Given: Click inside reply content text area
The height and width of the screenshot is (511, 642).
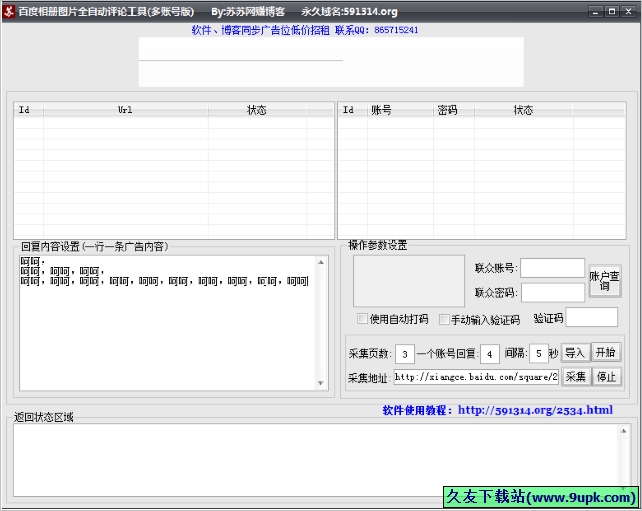Looking at the screenshot, I should pyautogui.click(x=168, y=323).
